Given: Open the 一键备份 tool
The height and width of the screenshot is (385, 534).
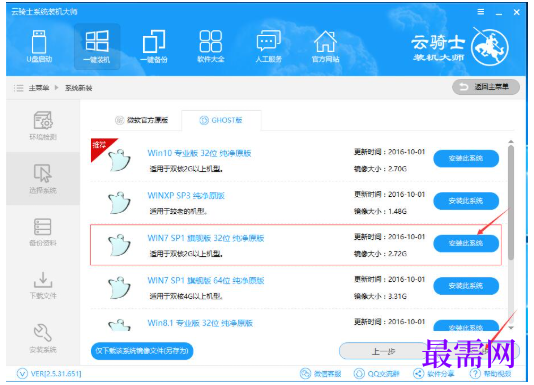Looking at the screenshot, I should coord(154,47).
